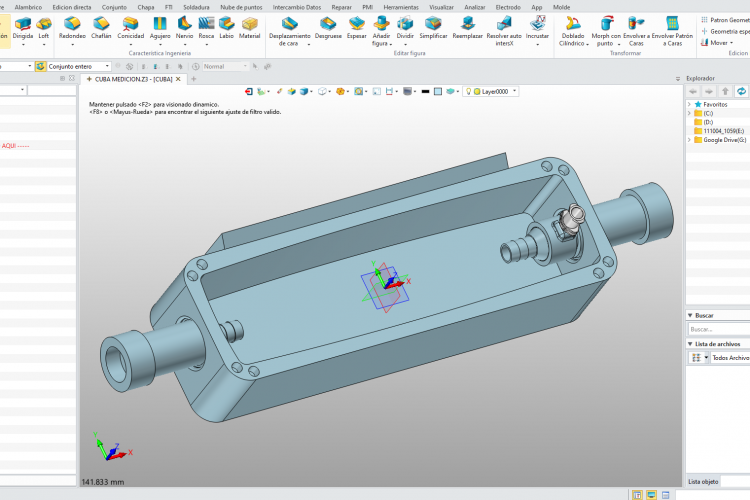This screenshot has width=750, height=500.
Task: Switch to the Visualizar ribbon tab
Action: tap(441, 7)
